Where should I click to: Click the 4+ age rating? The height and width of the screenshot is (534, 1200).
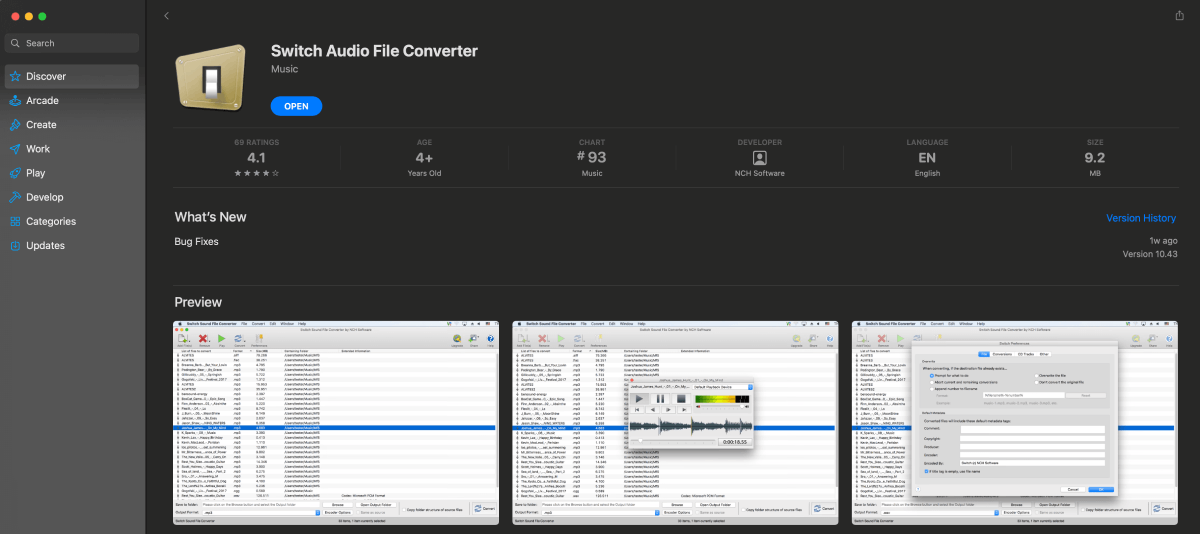pyautogui.click(x=424, y=158)
